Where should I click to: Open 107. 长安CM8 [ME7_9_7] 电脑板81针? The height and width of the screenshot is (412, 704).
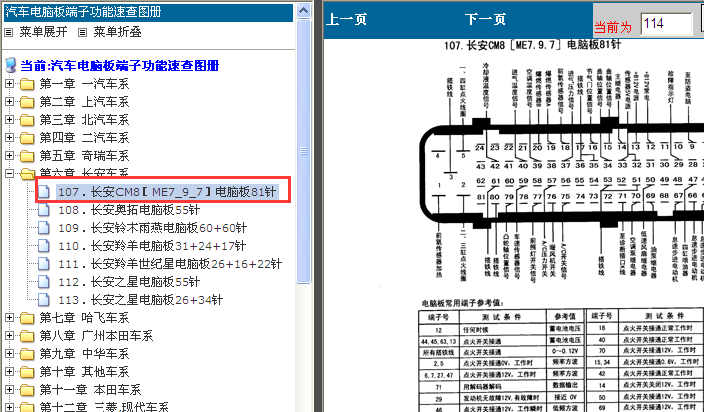click(x=167, y=192)
